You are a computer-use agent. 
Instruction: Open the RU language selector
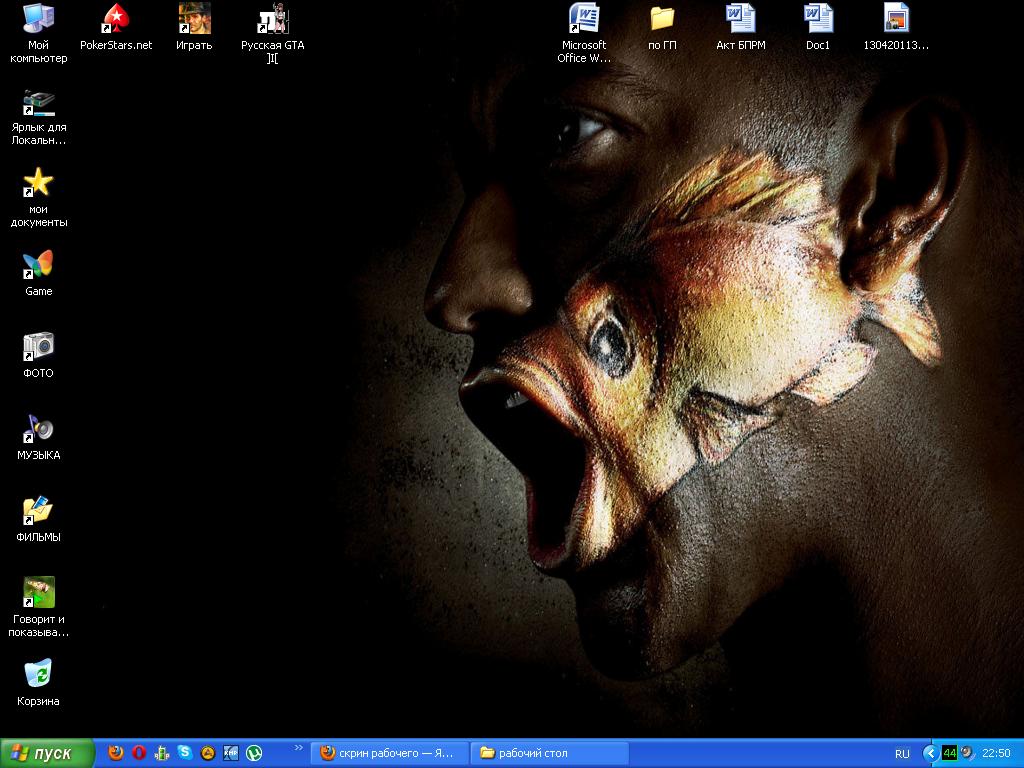[902, 753]
